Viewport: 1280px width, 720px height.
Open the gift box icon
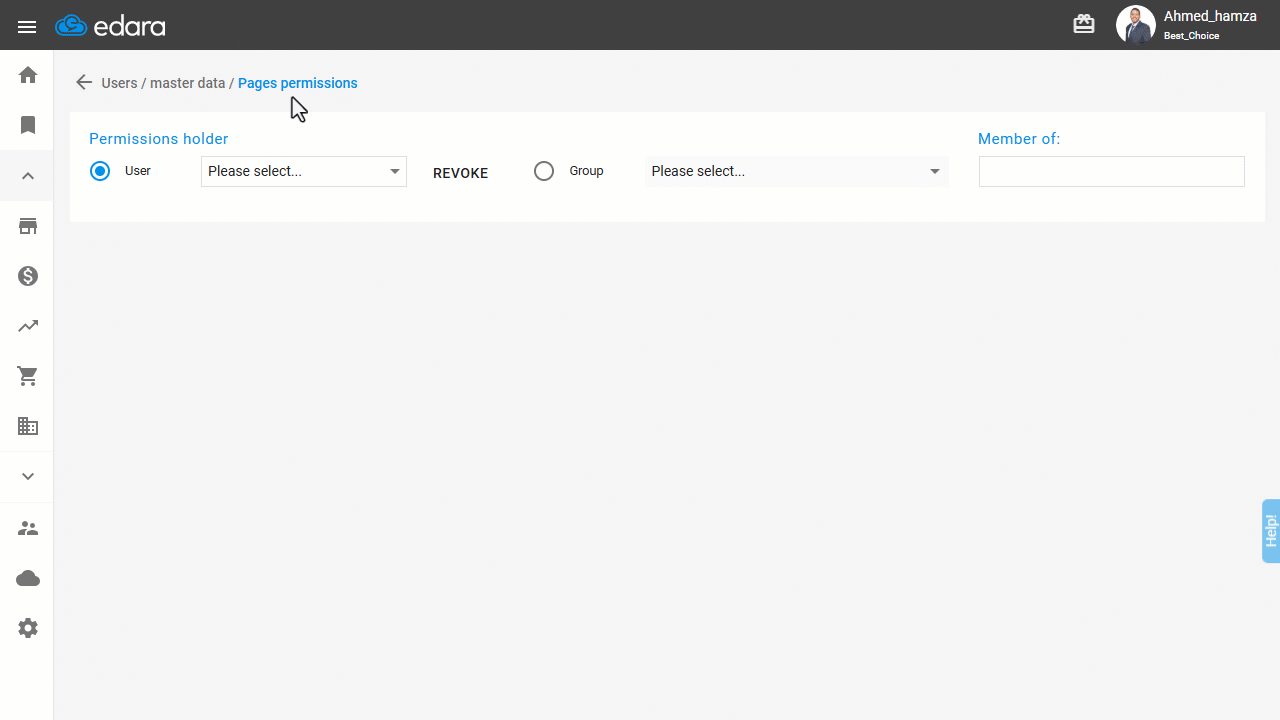click(1084, 24)
